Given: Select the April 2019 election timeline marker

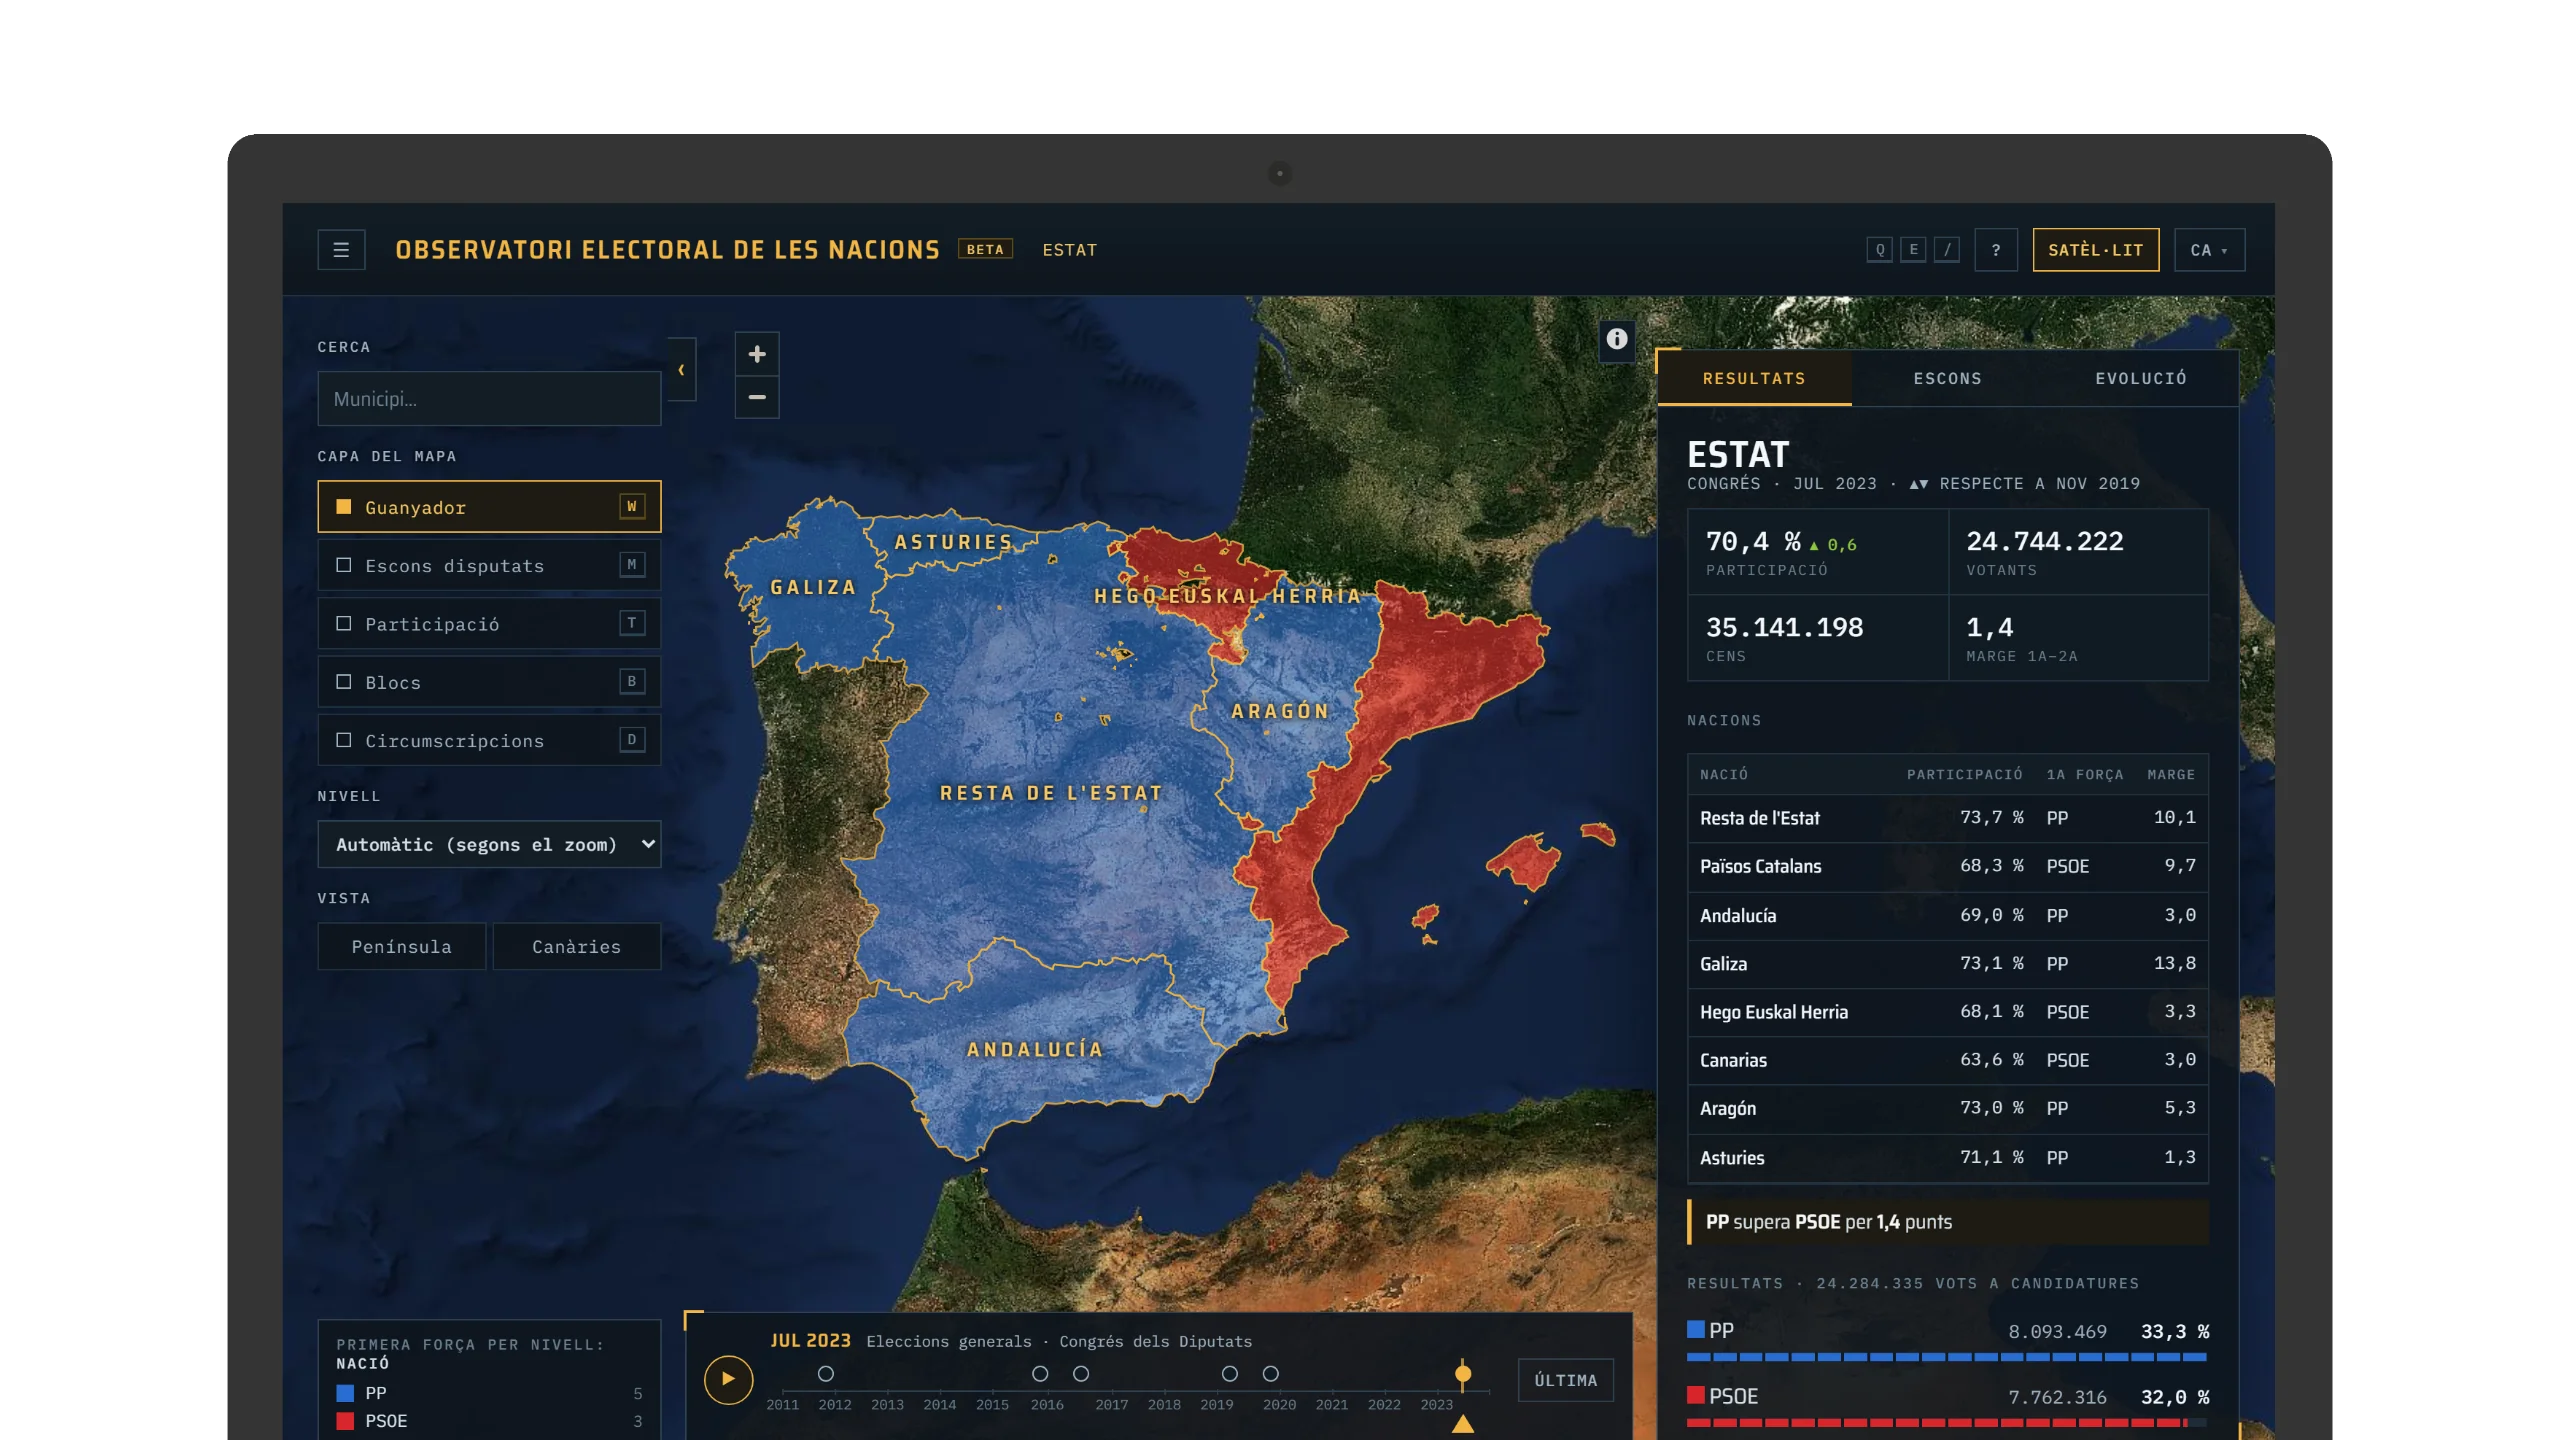Looking at the screenshot, I should (1230, 1374).
